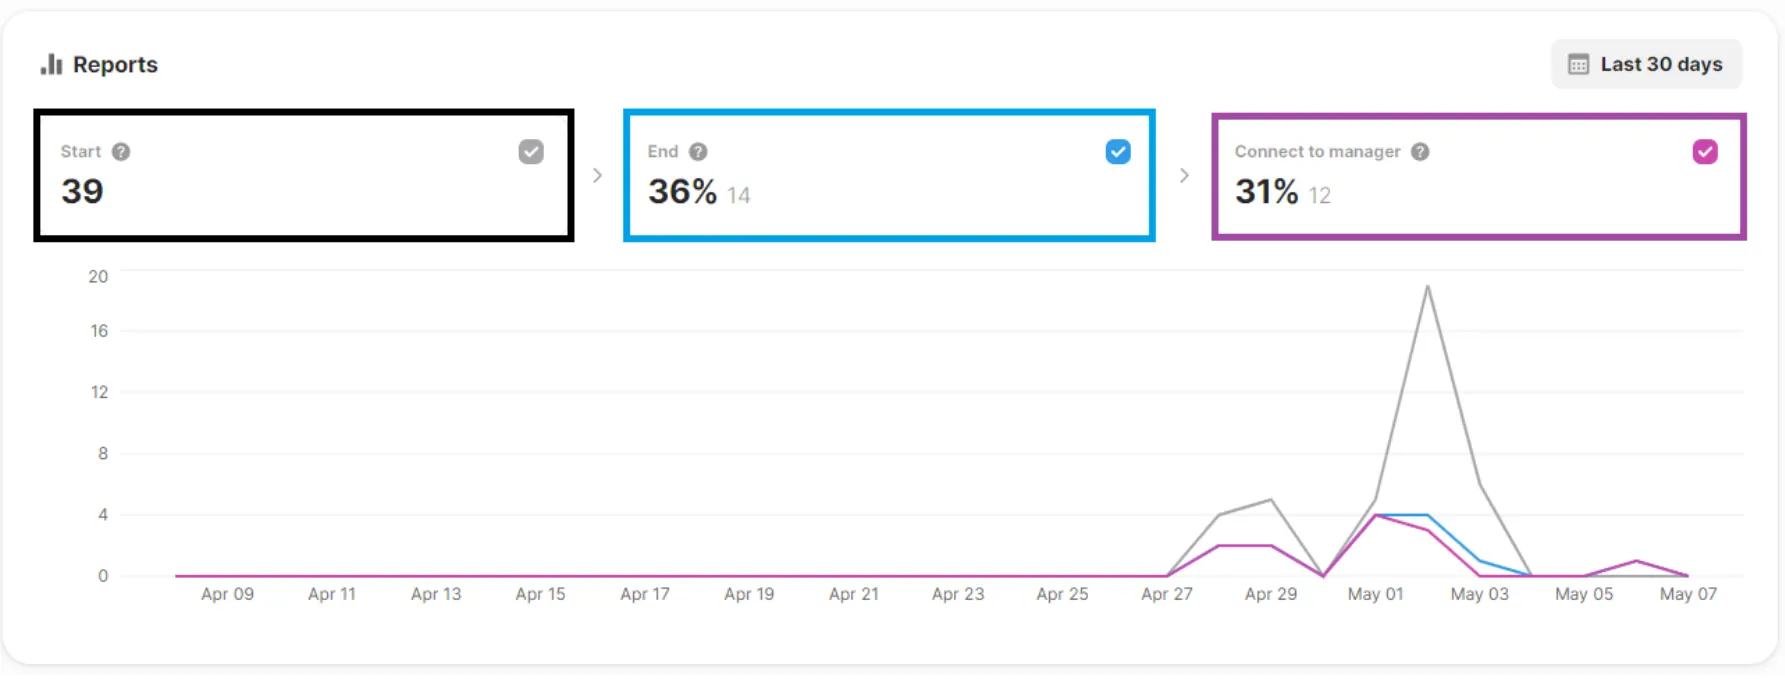Click the Apr 29 x-axis date label
The width and height of the screenshot is (1785, 679).
pos(1270,594)
